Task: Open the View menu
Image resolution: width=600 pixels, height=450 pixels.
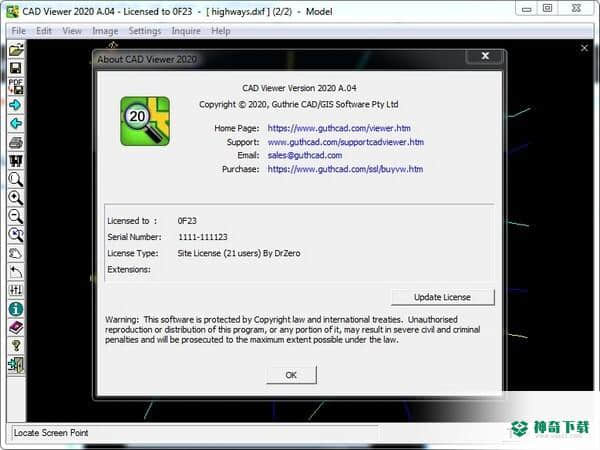Action: point(72,31)
